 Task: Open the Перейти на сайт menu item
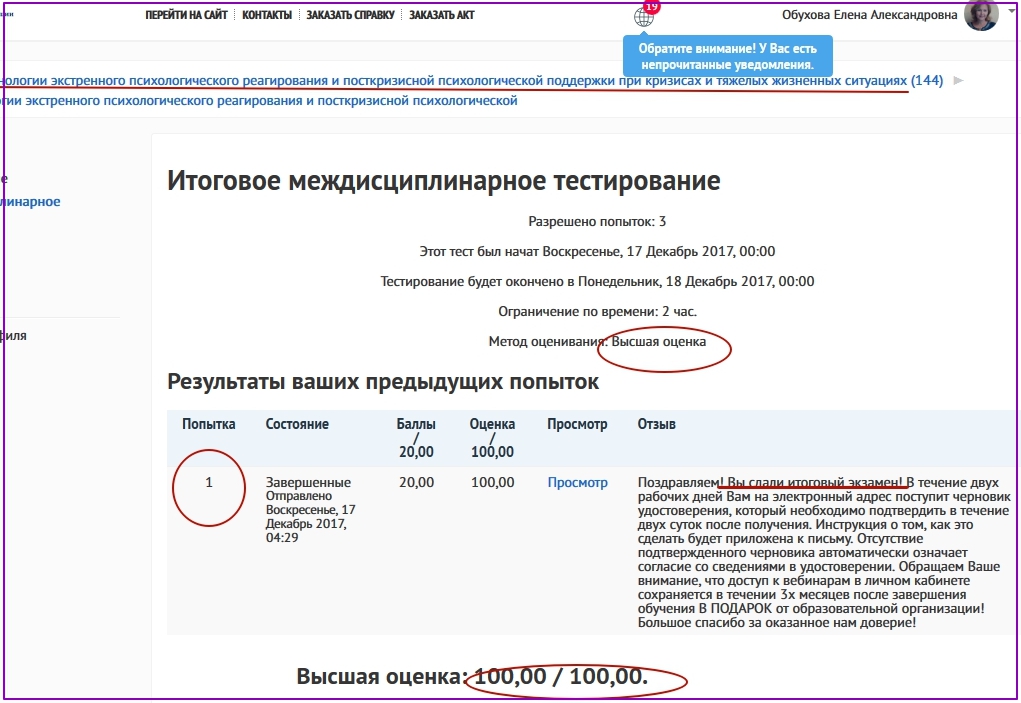(x=186, y=15)
